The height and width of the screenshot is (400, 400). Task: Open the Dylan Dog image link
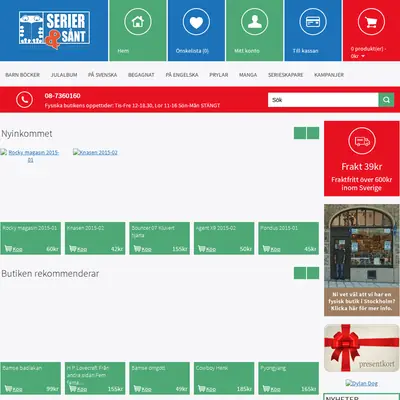tap(361, 383)
